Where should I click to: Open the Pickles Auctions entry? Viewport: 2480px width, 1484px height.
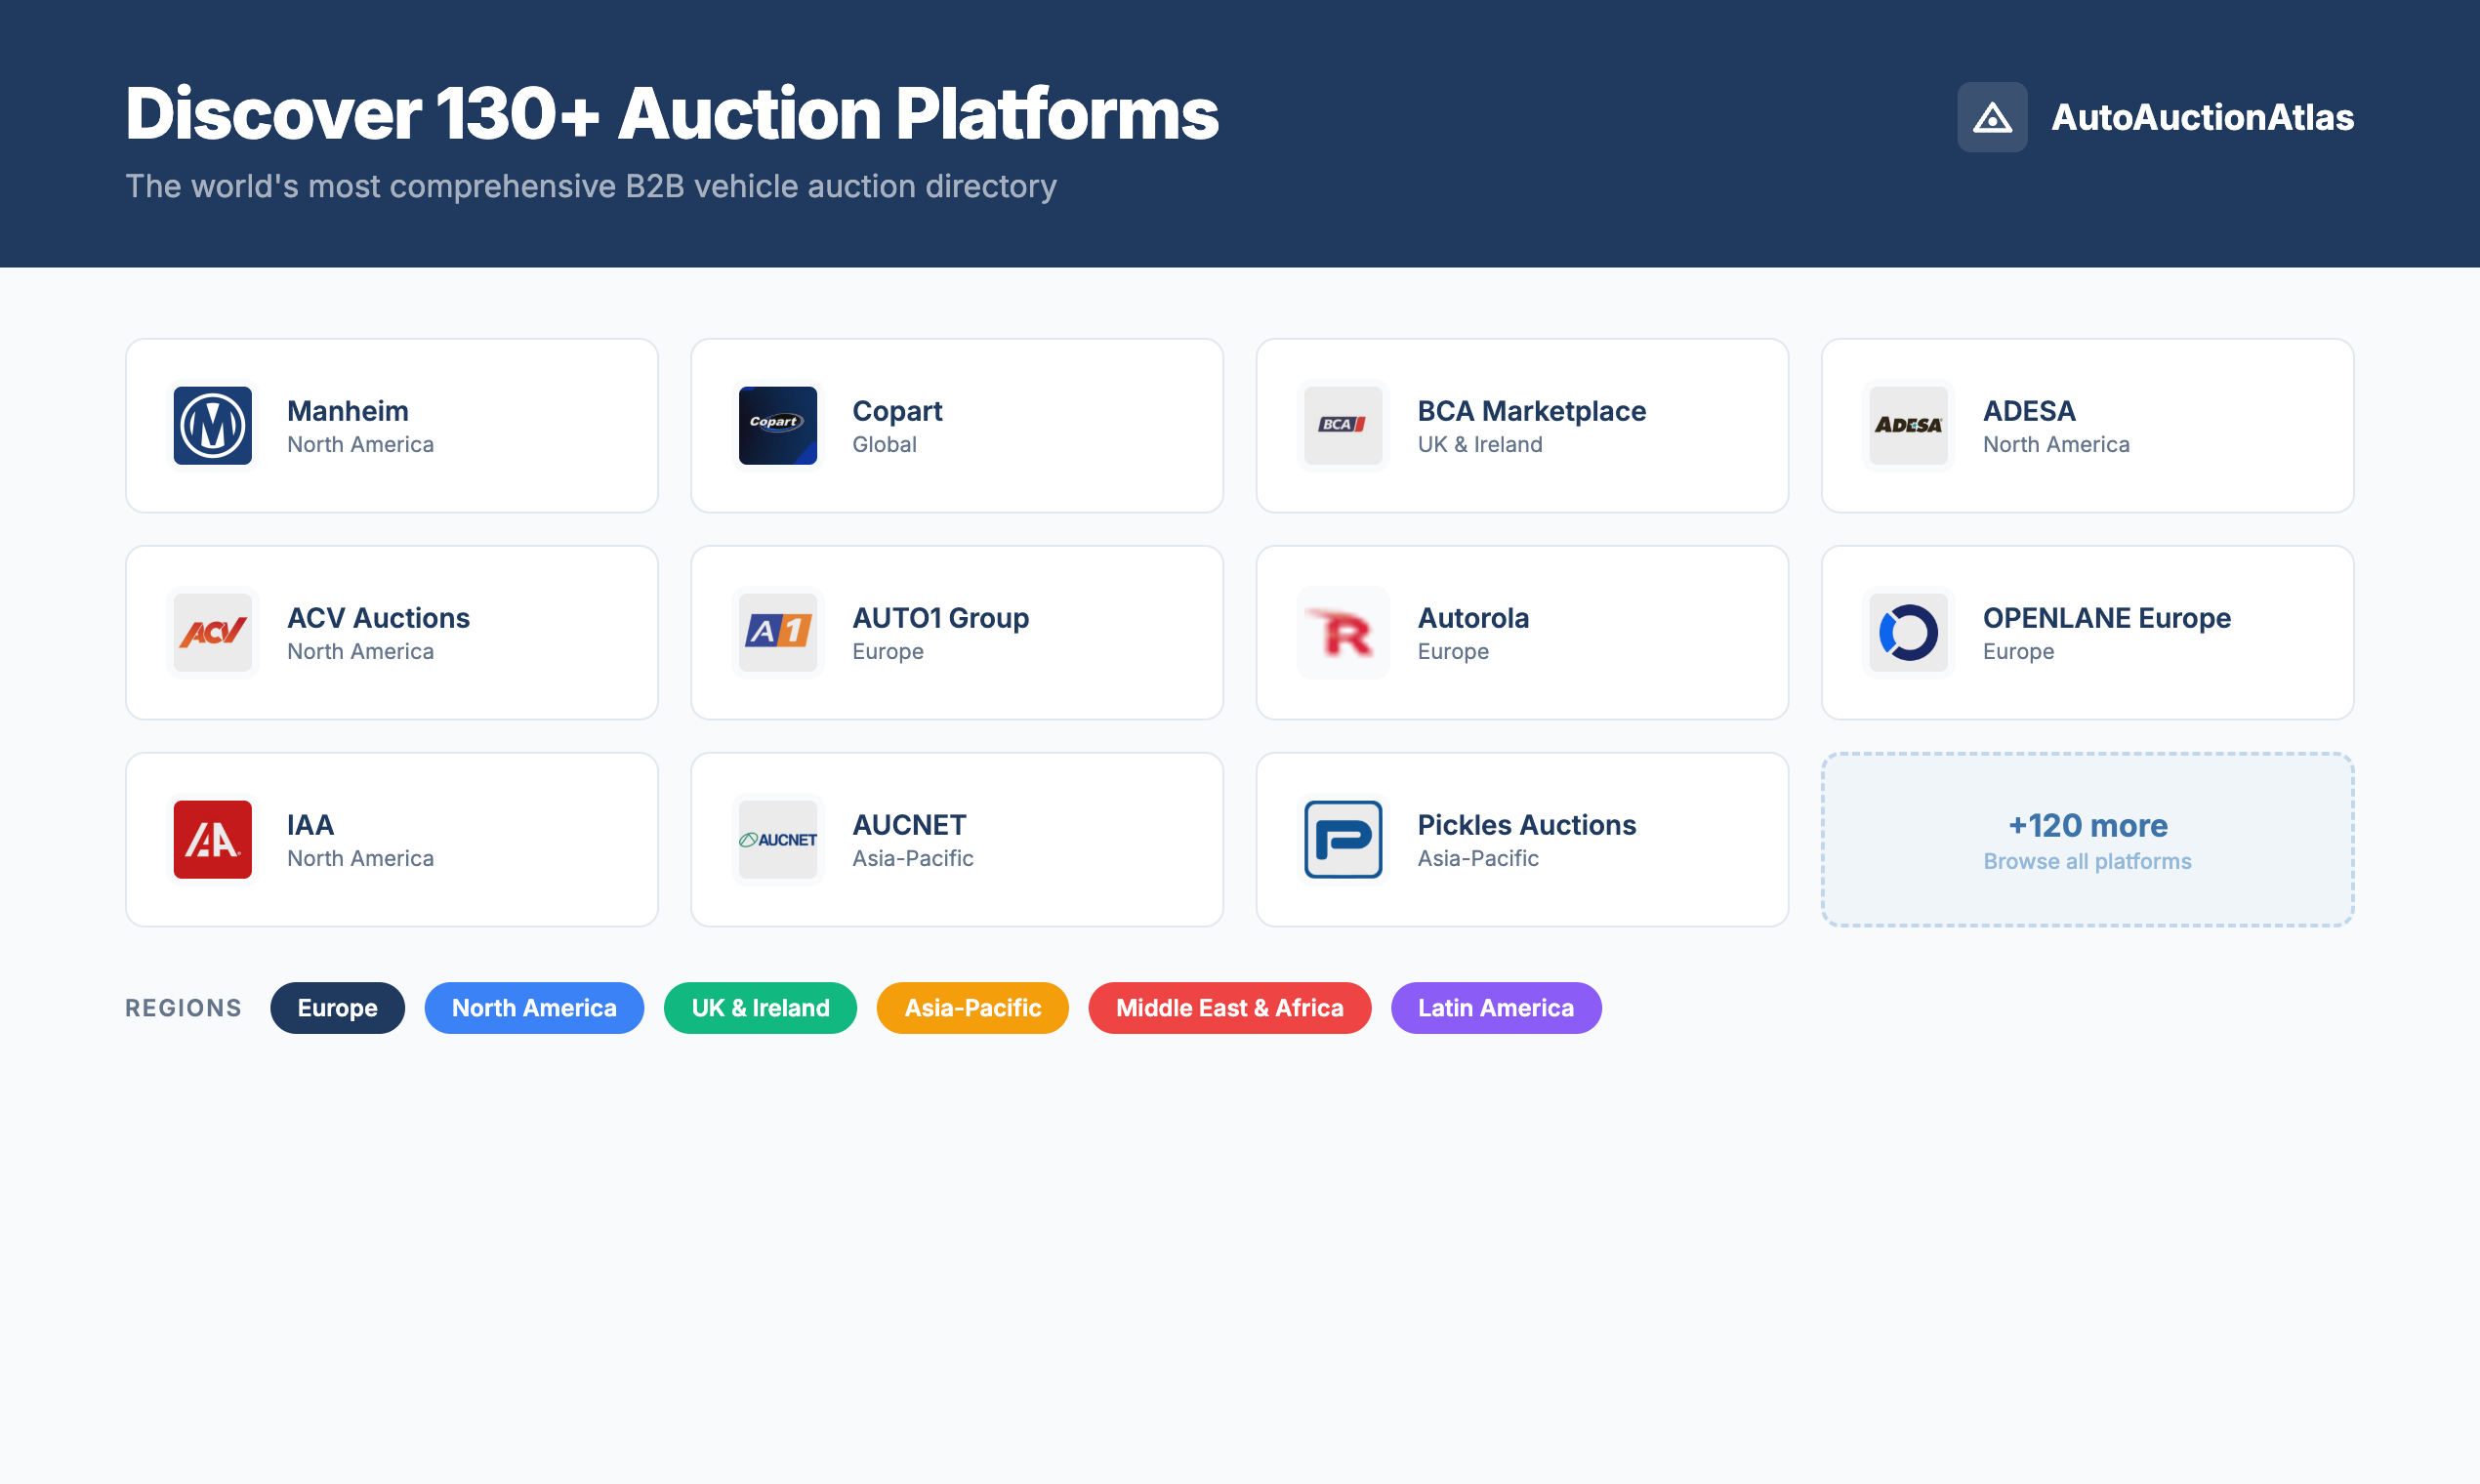pos(1521,839)
